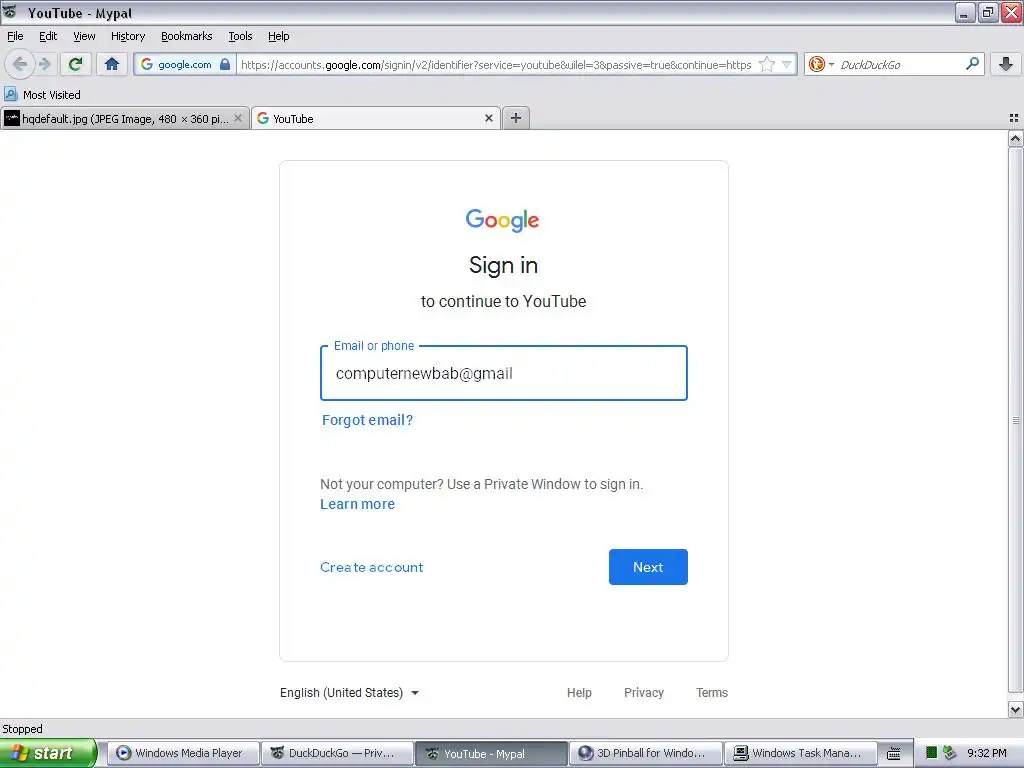Open the Tools menu
This screenshot has height=768, width=1024.
click(240, 36)
